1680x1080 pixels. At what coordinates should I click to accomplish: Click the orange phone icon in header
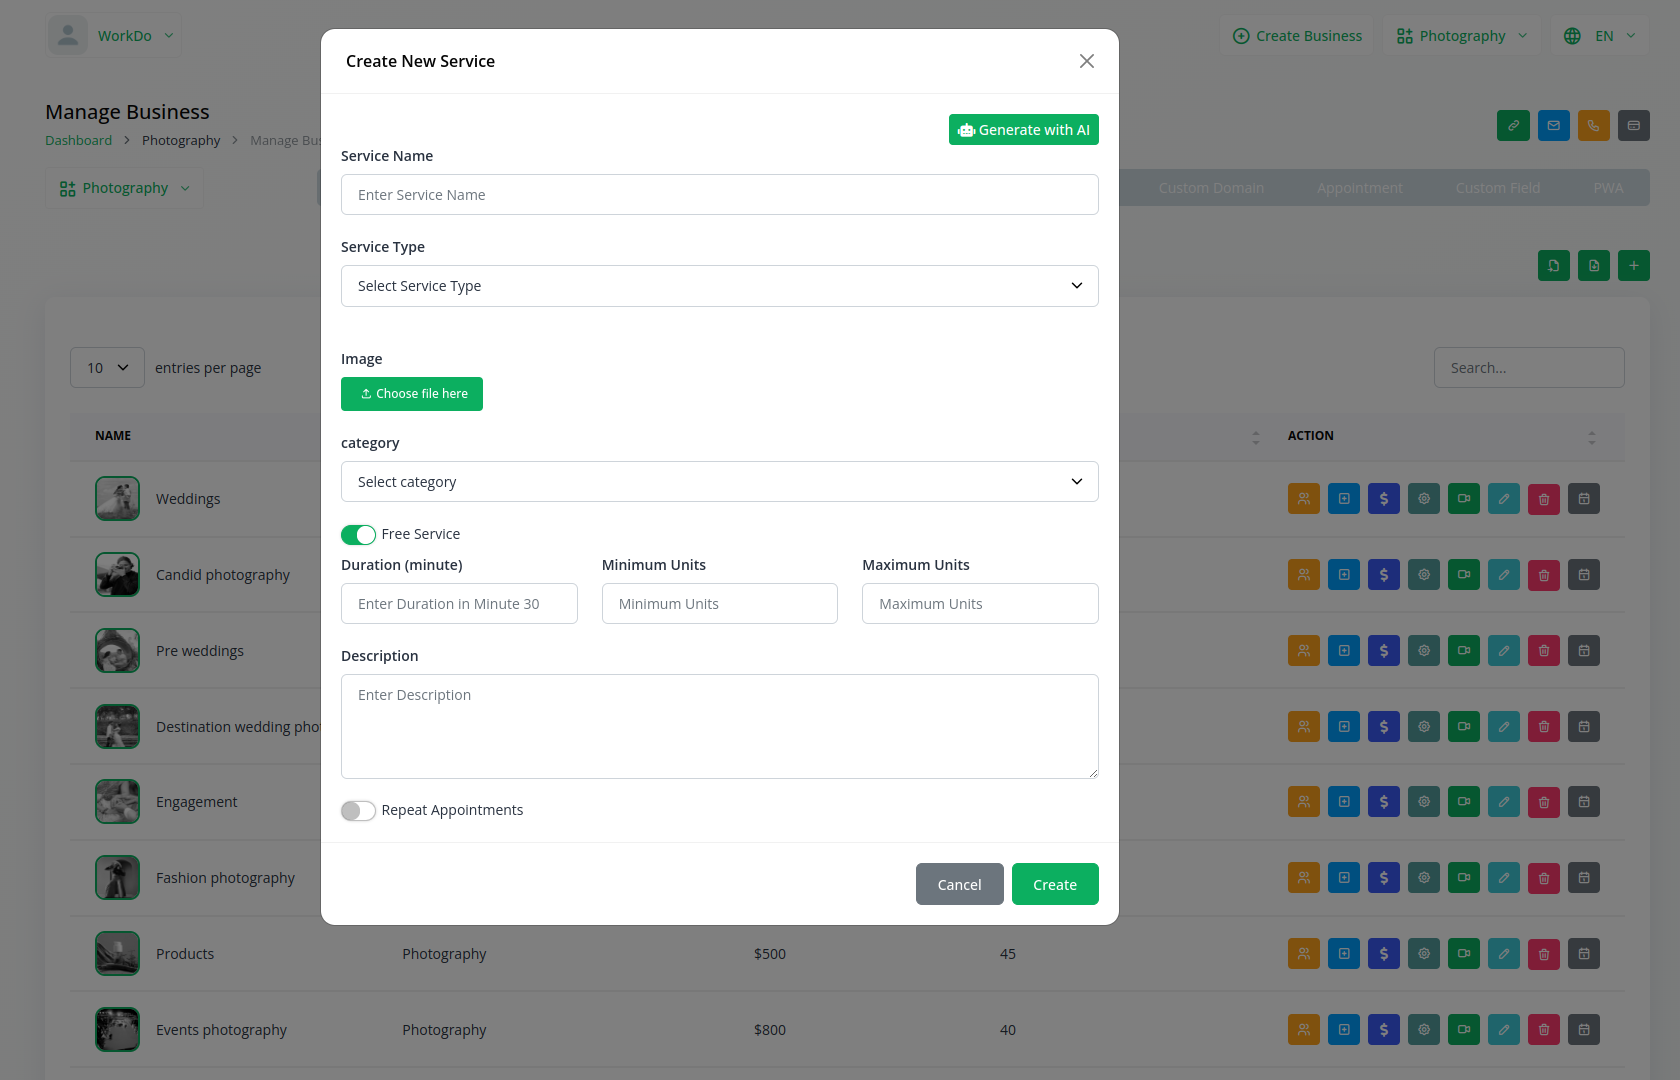[x=1593, y=126]
